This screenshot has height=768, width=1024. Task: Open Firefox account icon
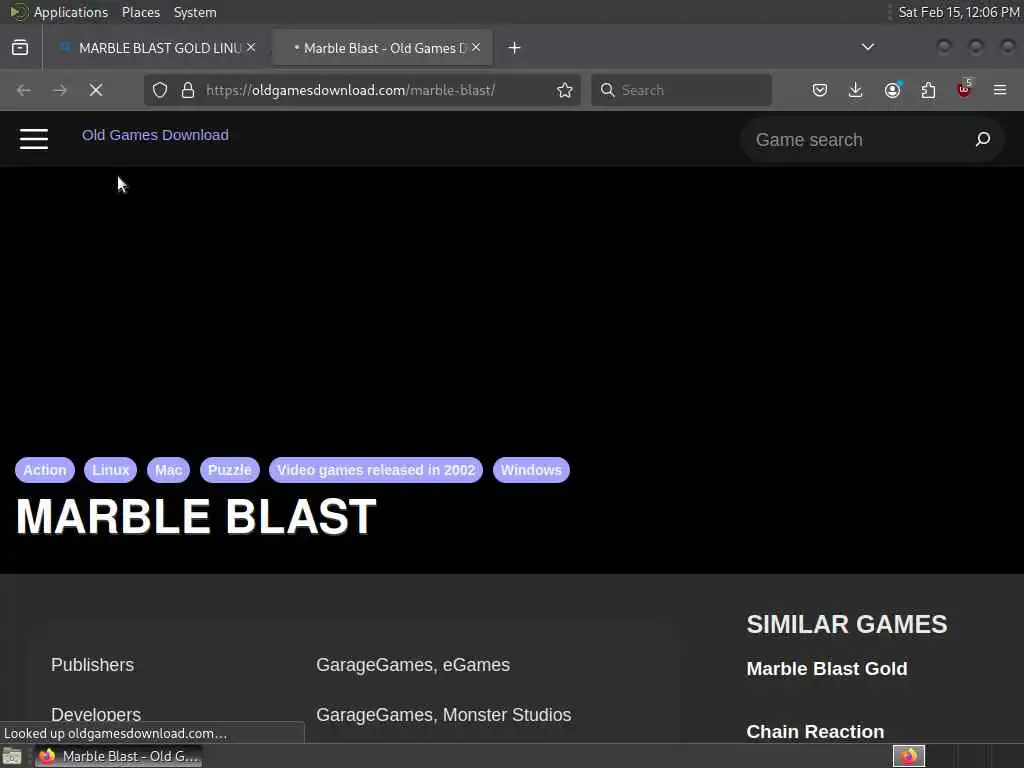pyautogui.click(x=892, y=90)
